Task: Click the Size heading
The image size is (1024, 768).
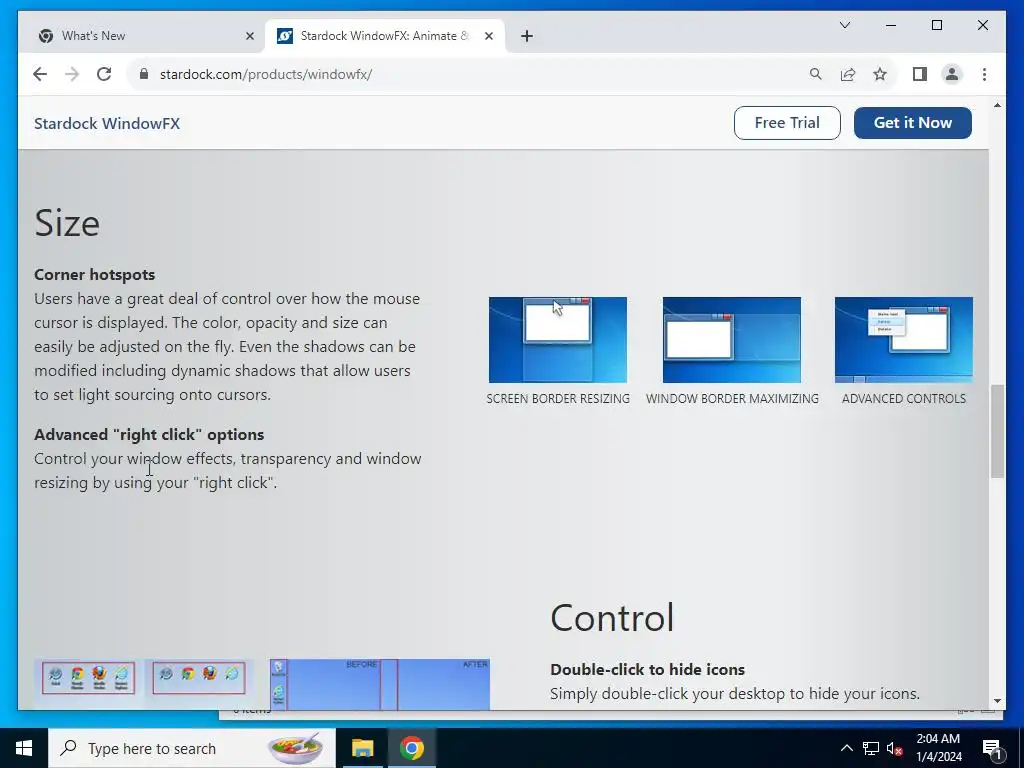Action: (x=67, y=223)
